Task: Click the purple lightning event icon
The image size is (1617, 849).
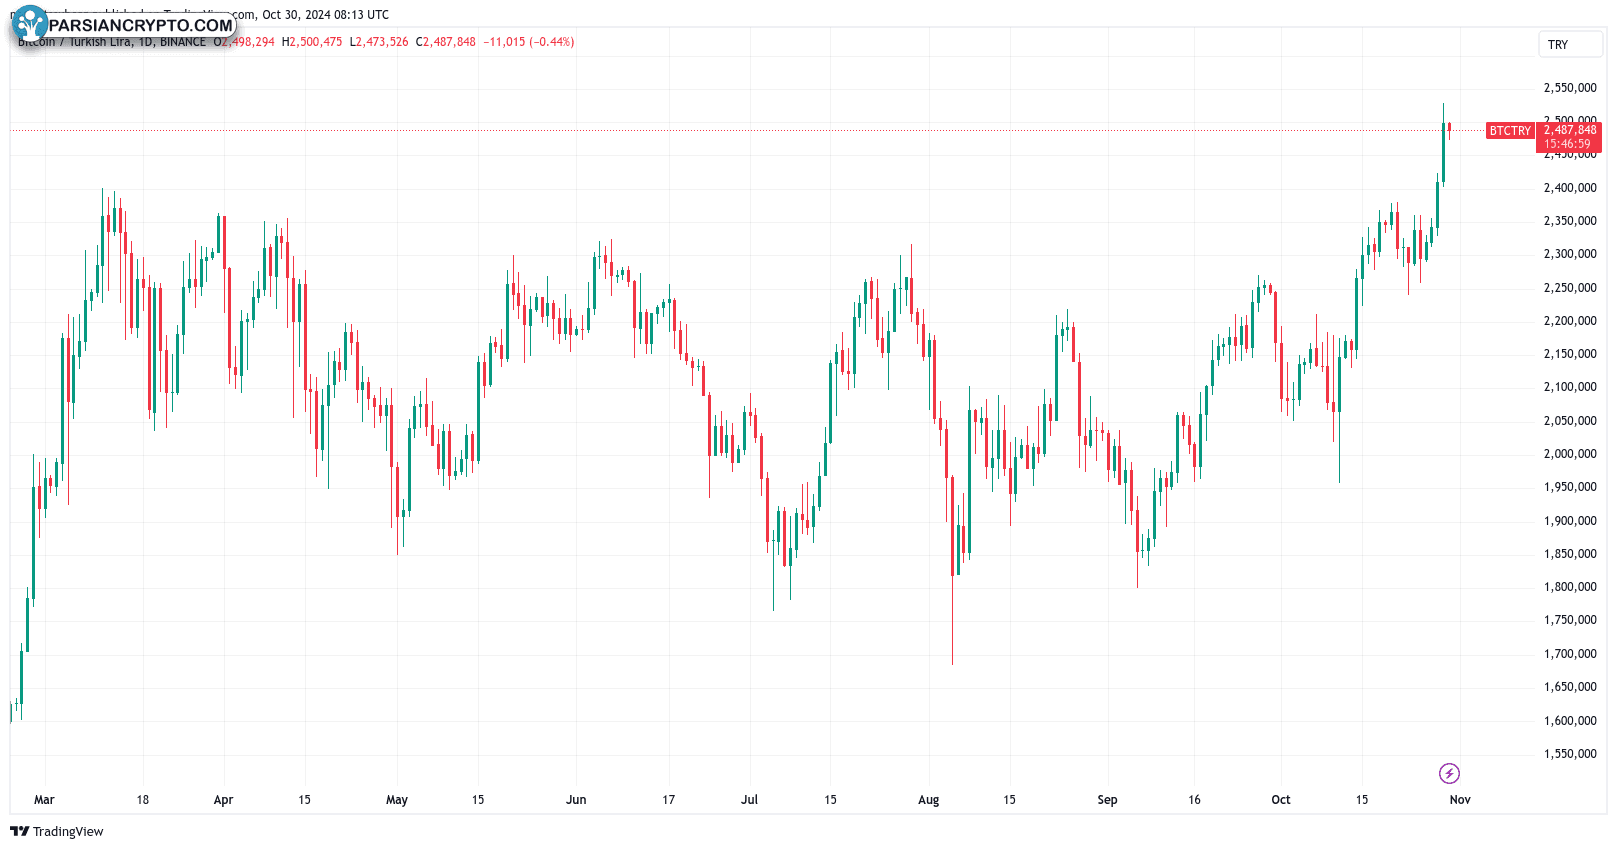Action: [1449, 773]
